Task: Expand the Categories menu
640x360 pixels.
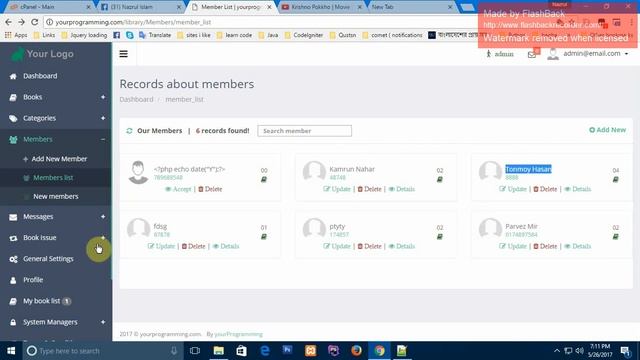Action: coord(103,118)
